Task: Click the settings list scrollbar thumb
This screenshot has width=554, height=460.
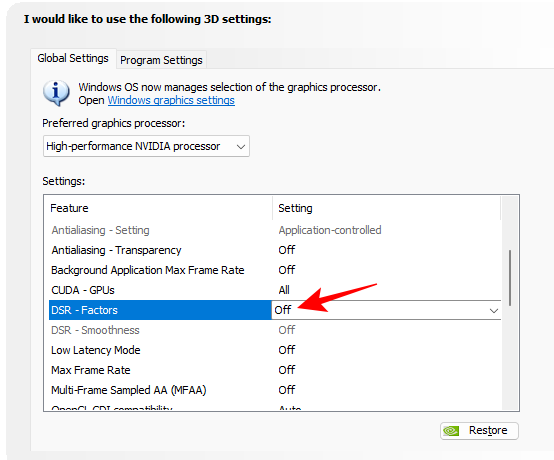Action: pos(510,278)
